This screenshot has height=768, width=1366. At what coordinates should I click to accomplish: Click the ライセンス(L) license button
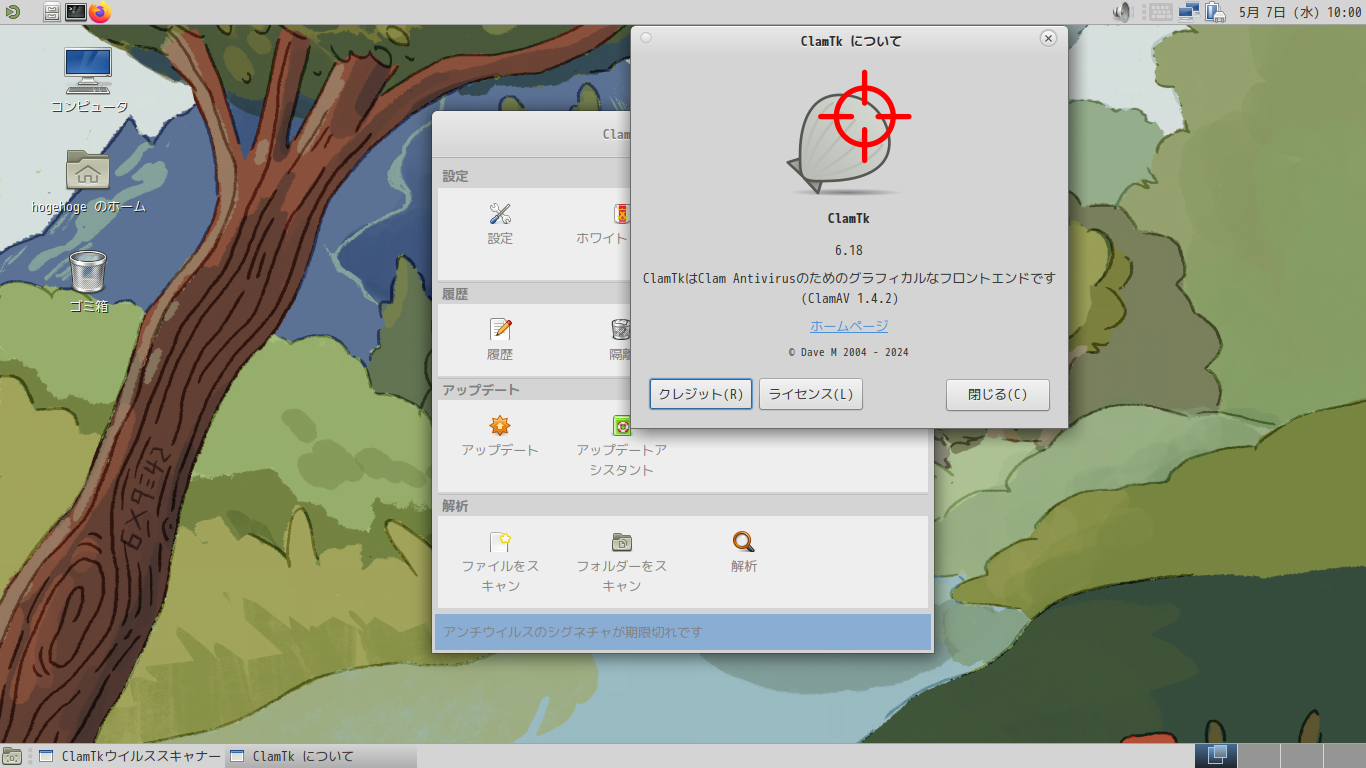point(811,394)
